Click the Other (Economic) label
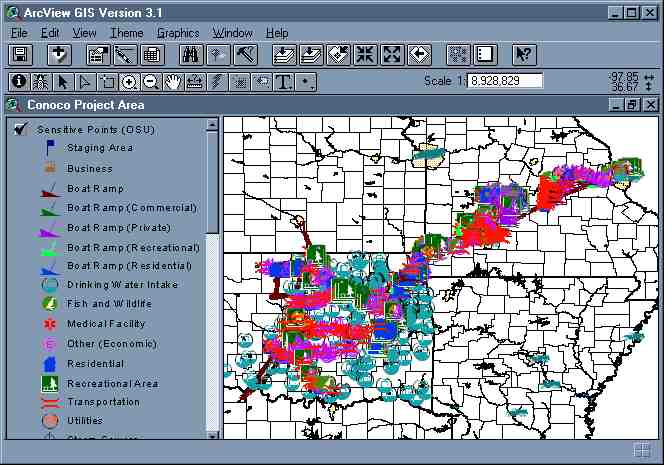 click(x=112, y=343)
